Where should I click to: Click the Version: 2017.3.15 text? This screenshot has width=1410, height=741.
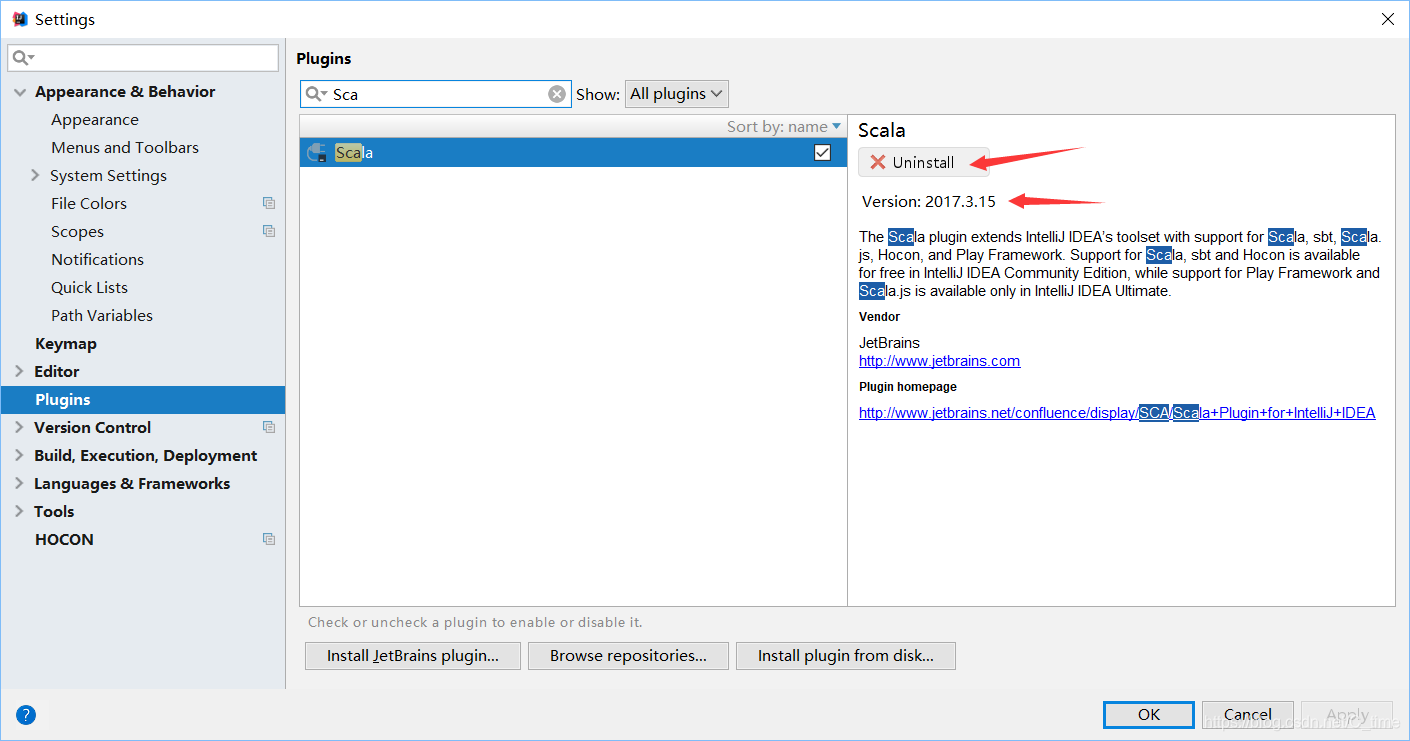point(929,201)
